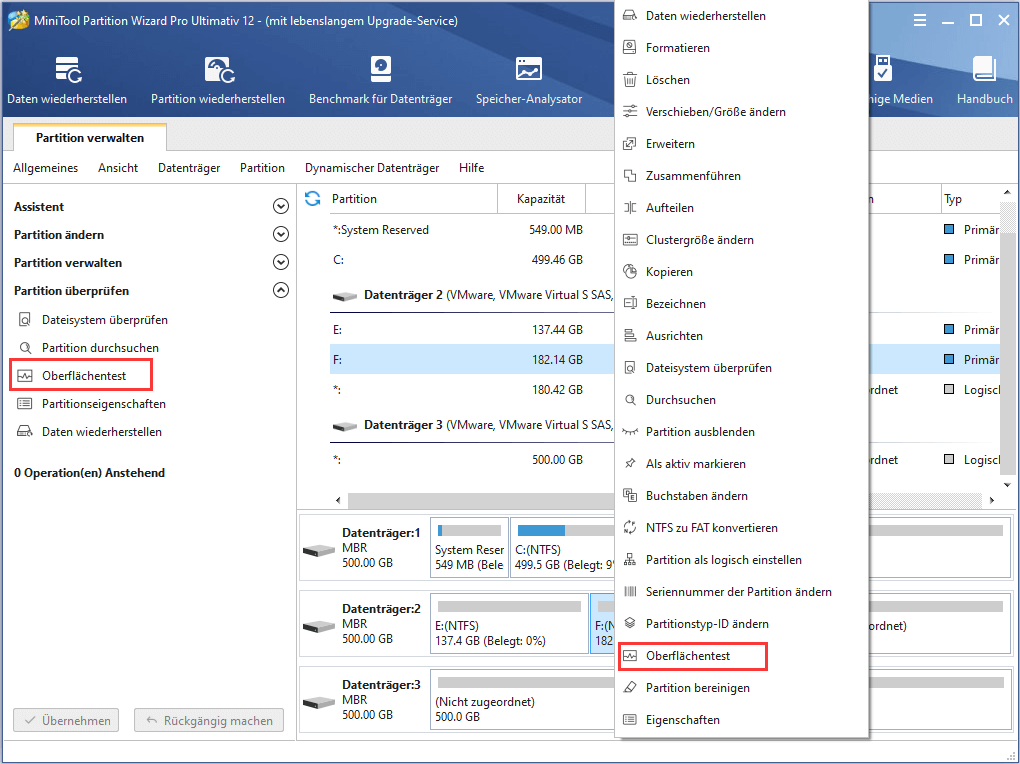This screenshot has height=764, width=1020.
Task: Open the Handbuch toolbar icon
Action: pos(984,81)
